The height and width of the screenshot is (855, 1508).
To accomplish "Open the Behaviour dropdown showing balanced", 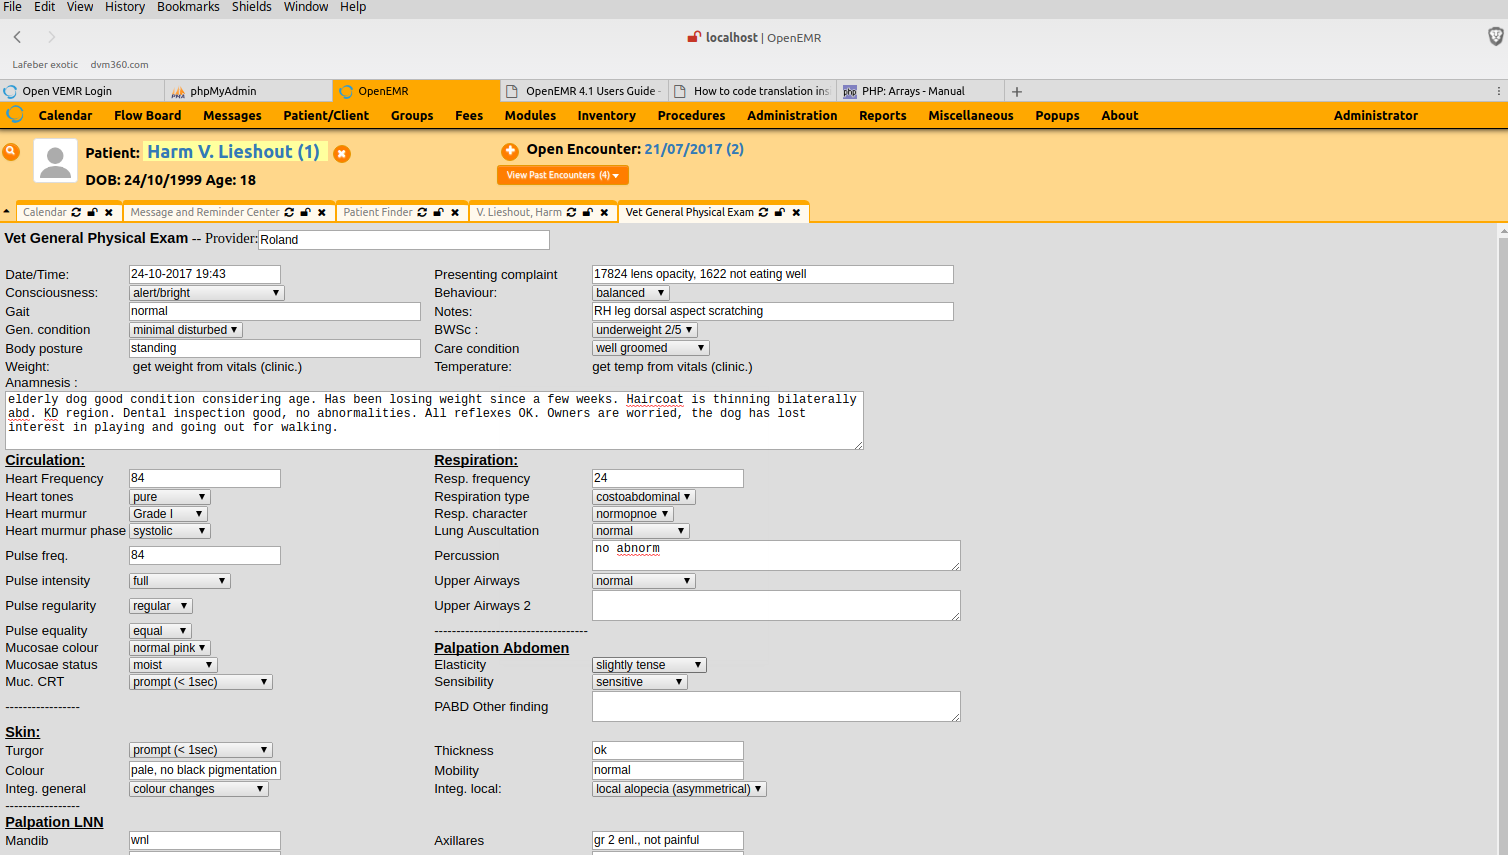I will click(x=631, y=293).
